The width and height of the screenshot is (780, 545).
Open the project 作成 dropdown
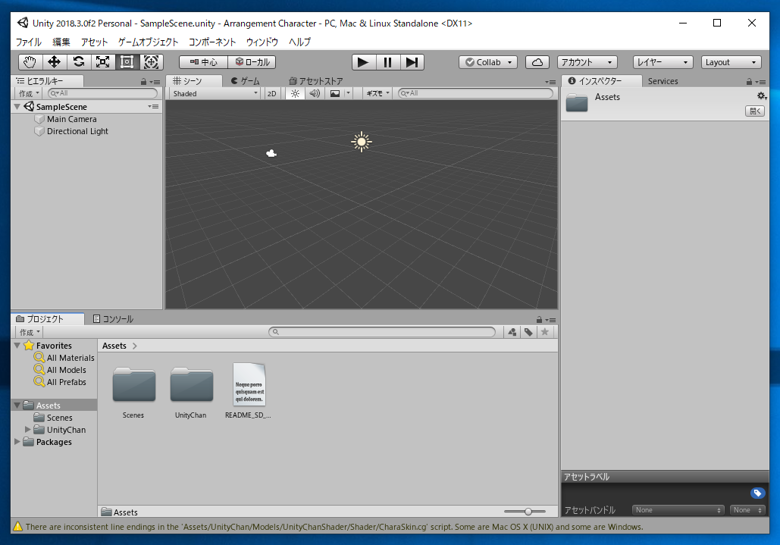click(x=29, y=332)
